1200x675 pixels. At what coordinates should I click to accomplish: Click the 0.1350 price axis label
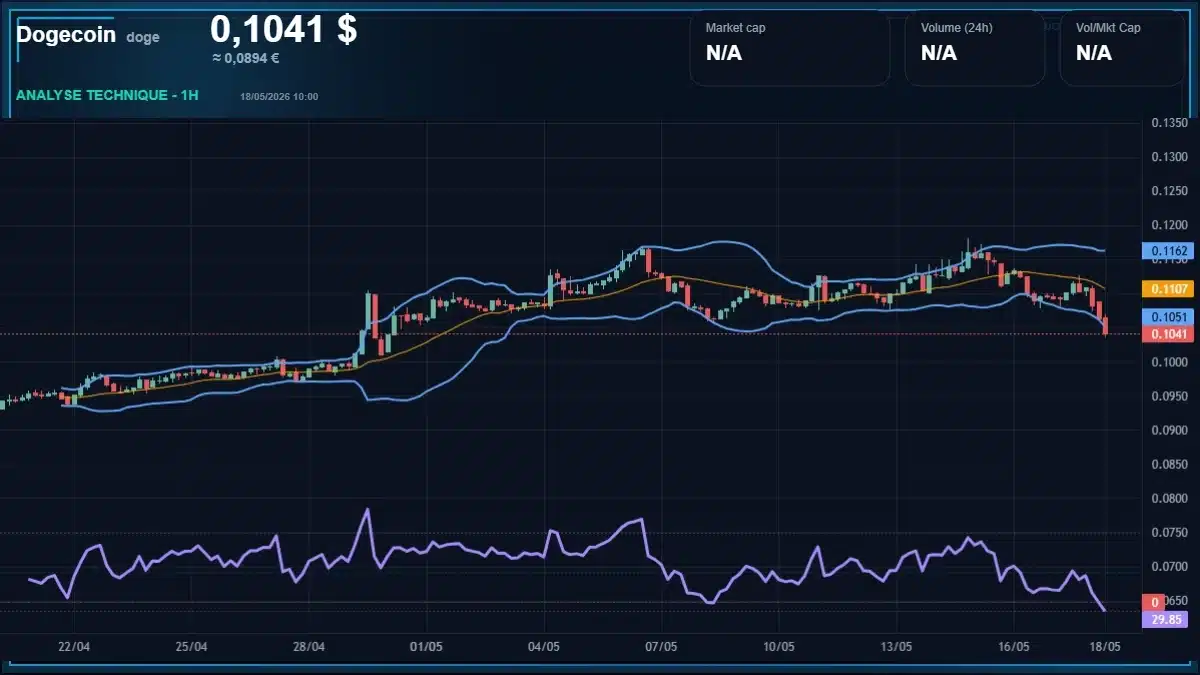pyautogui.click(x=1169, y=123)
